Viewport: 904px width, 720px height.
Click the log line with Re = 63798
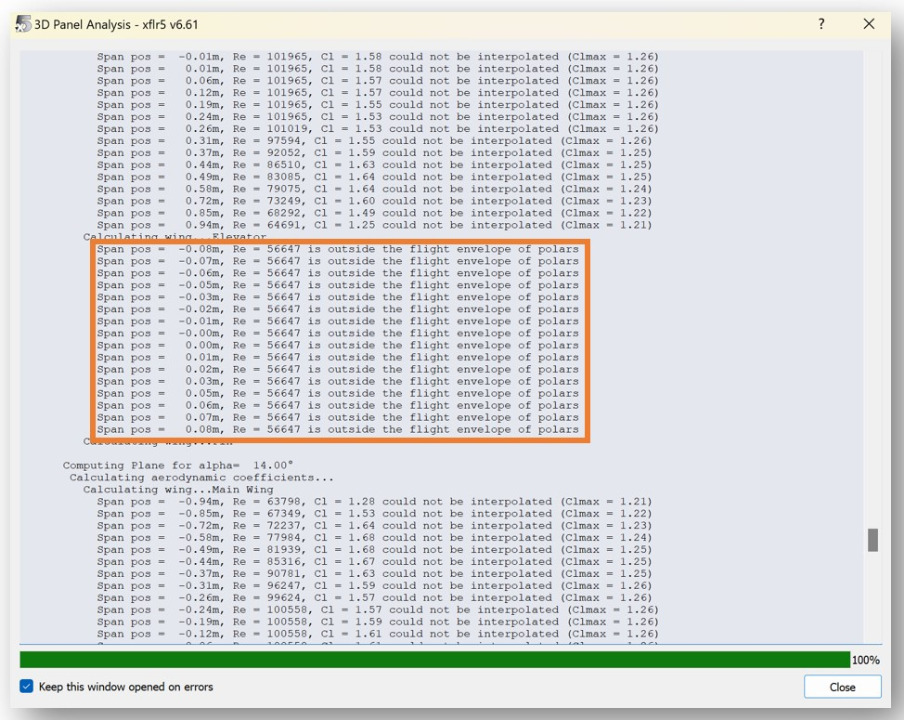pyautogui.click(x=373, y=502)
